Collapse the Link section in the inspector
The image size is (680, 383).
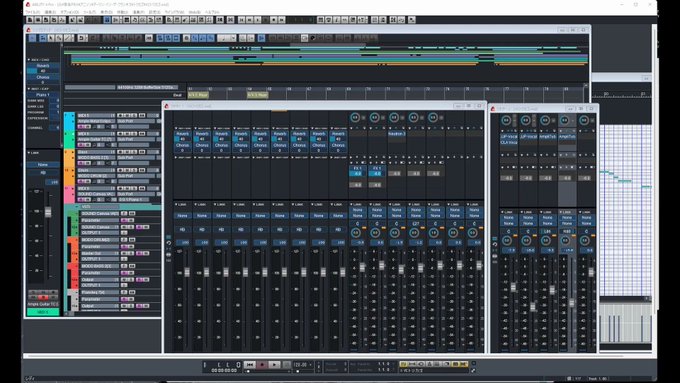29,153
